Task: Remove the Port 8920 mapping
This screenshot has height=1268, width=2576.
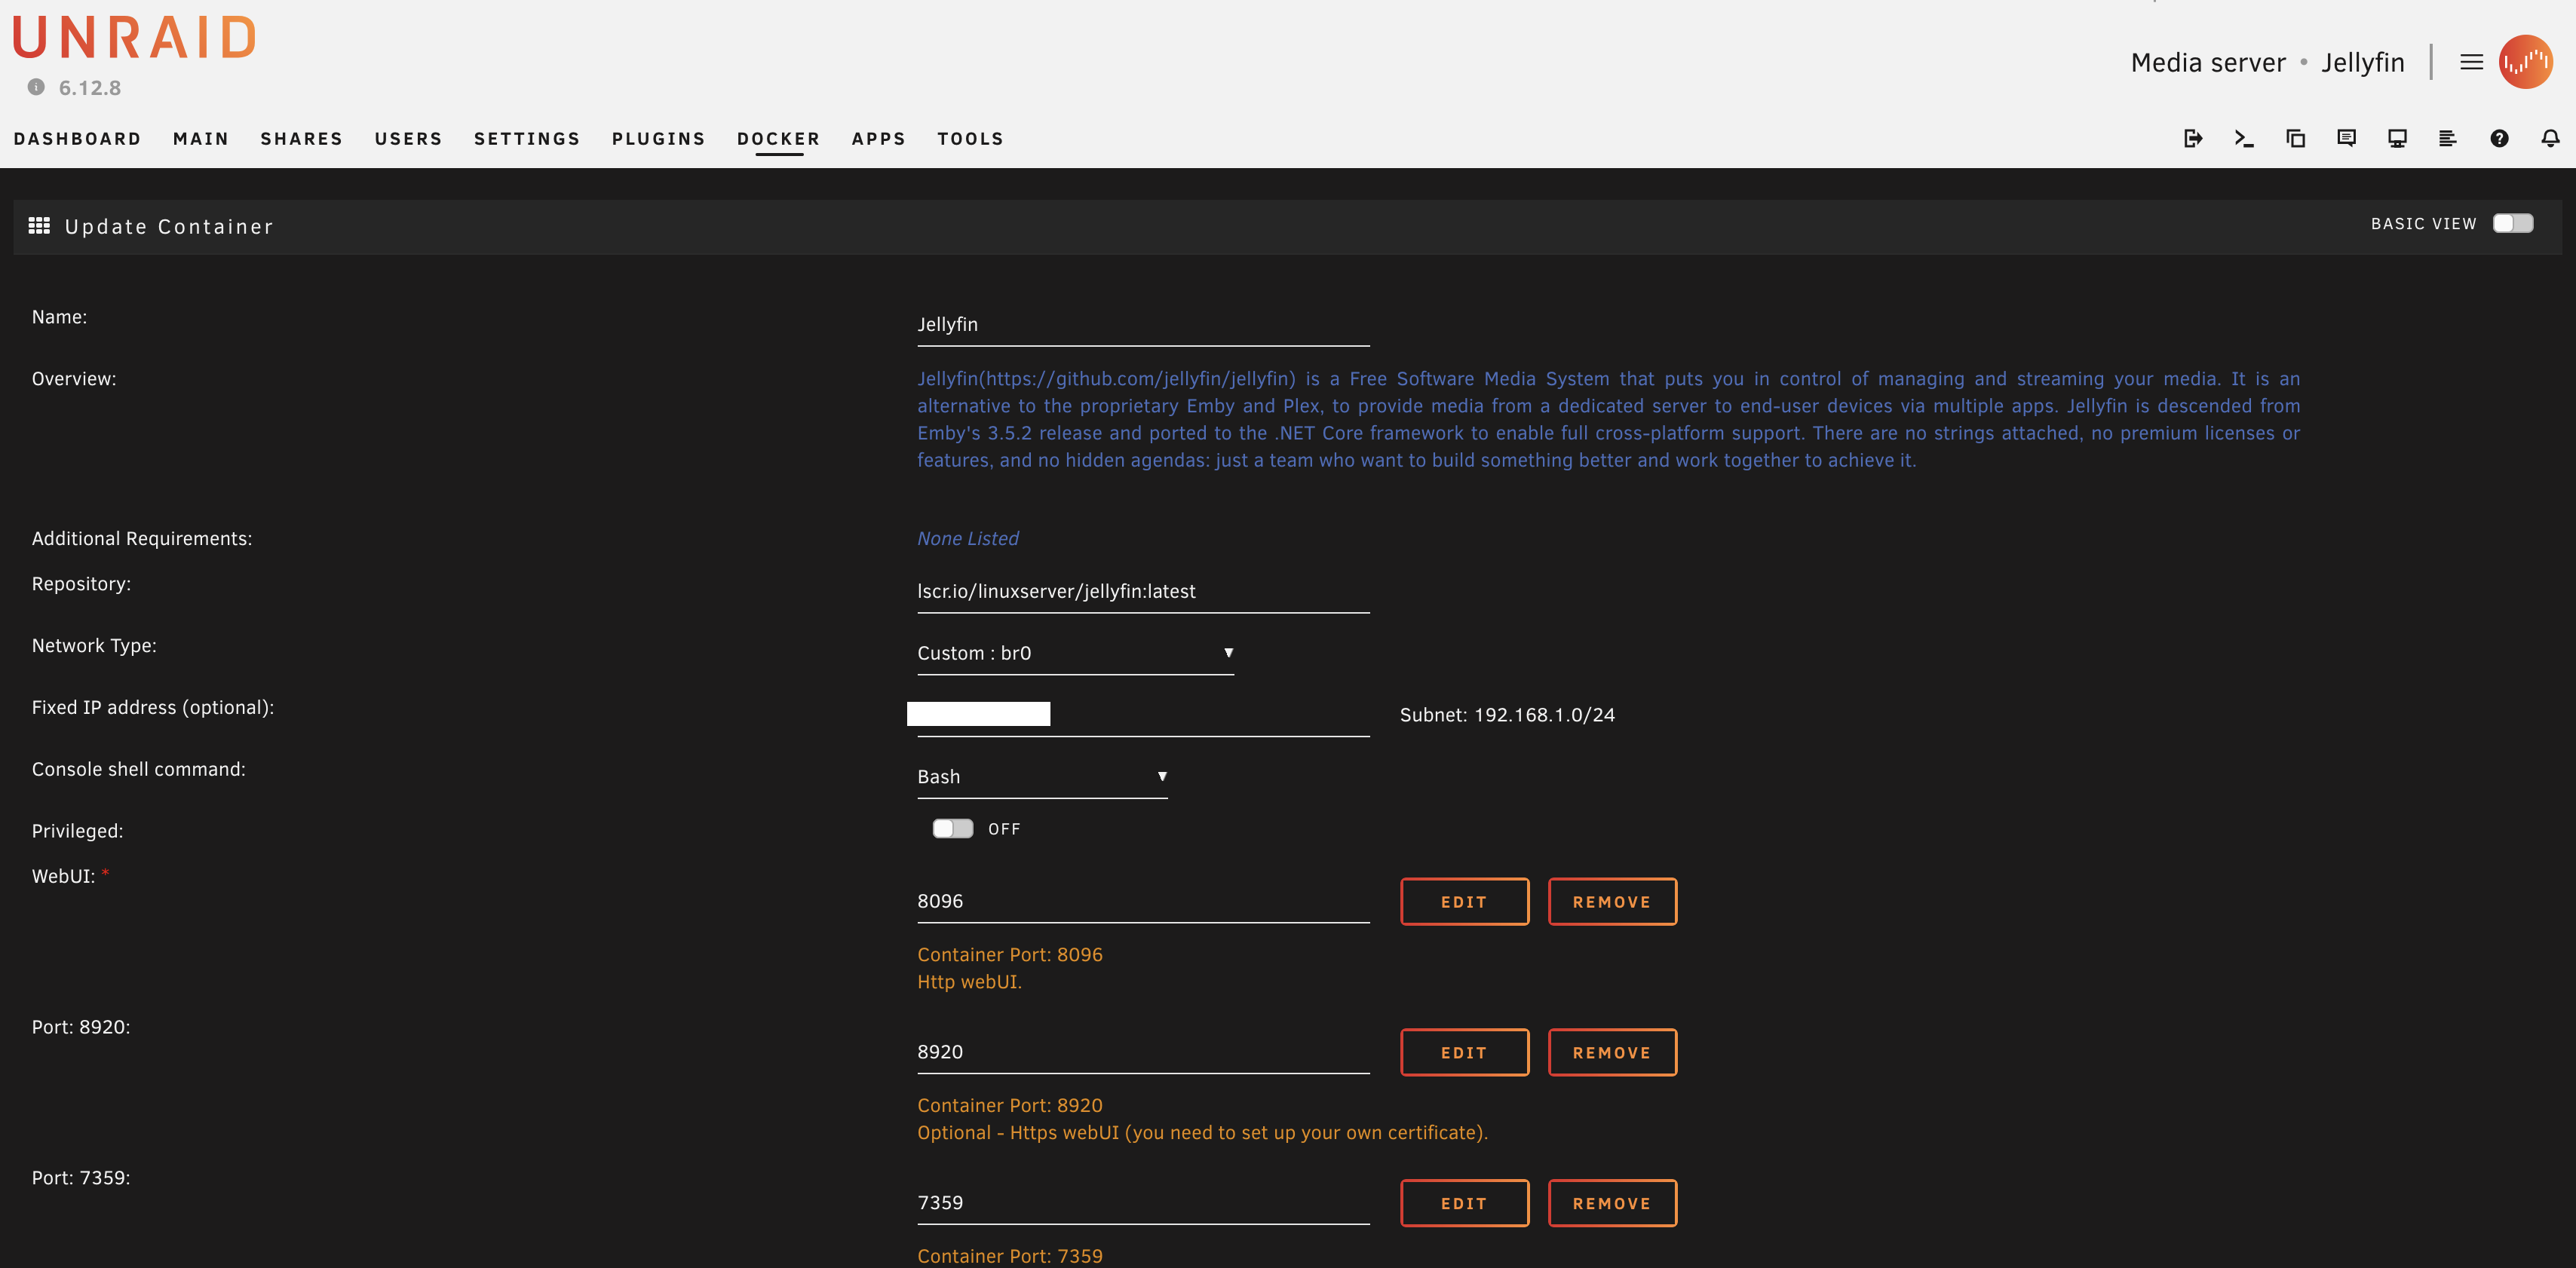Action: click(1611, 1053)
